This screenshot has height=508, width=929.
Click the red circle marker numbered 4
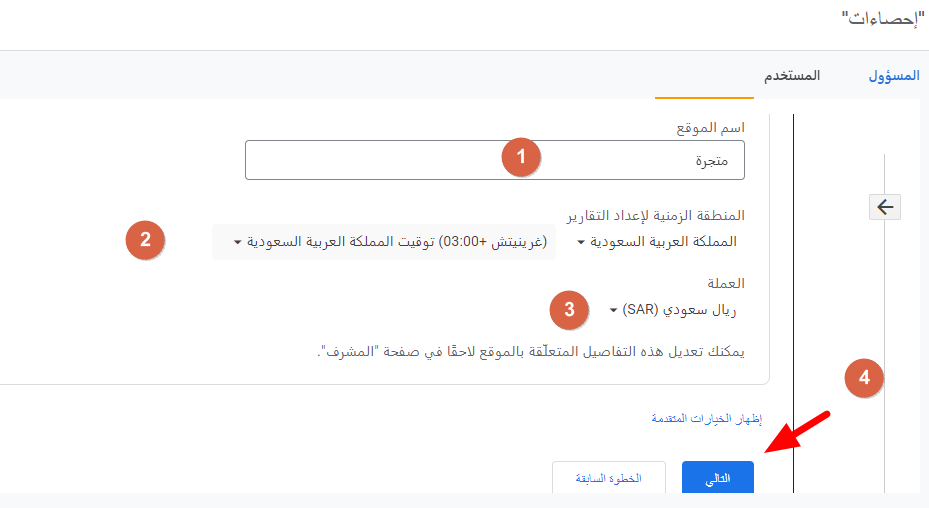click(864, 378)
